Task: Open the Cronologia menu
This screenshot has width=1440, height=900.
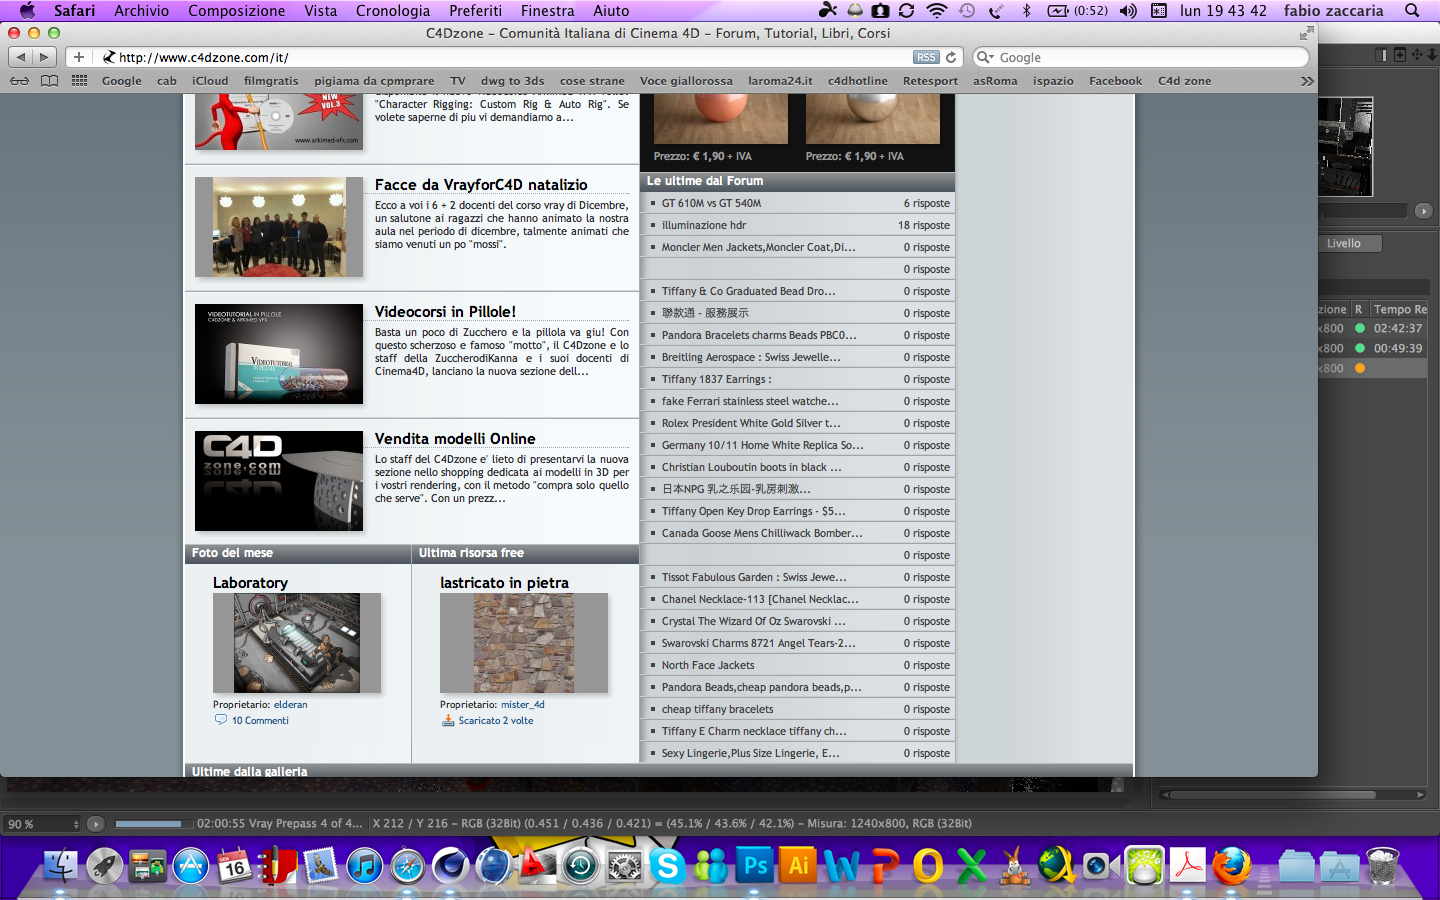Action: point(393,10)
